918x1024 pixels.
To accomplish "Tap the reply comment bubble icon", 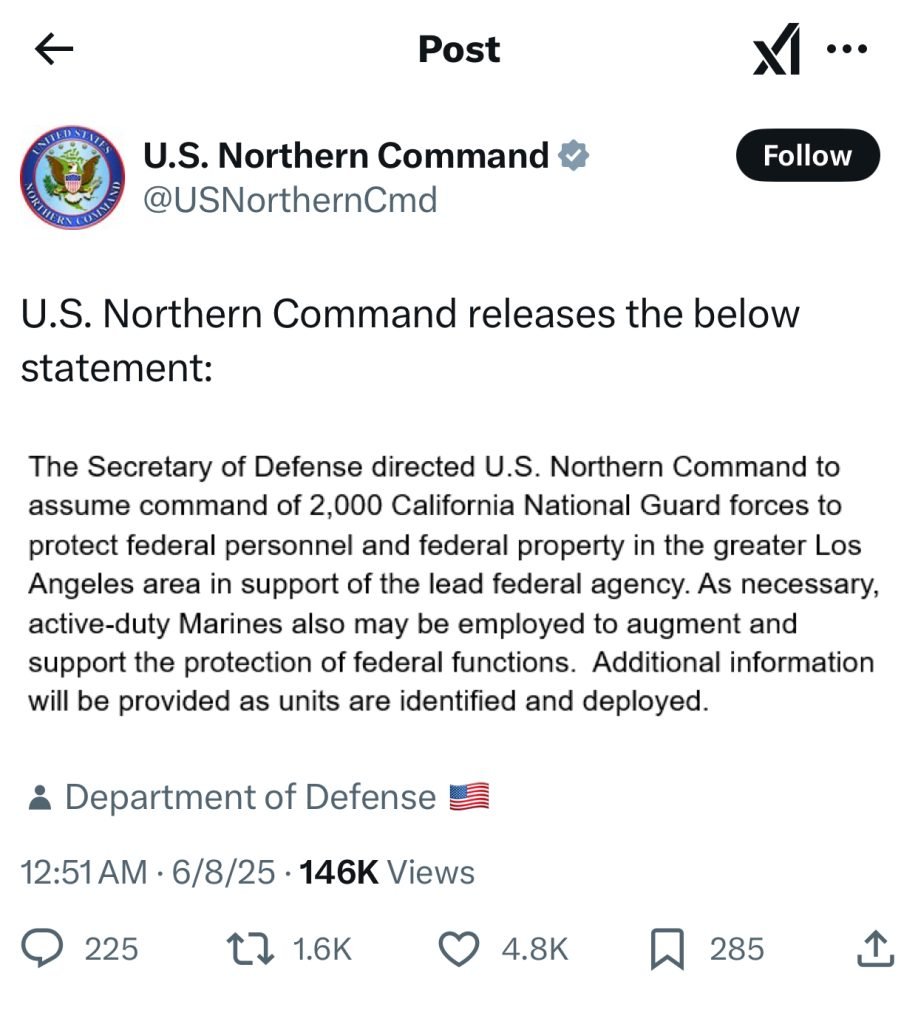I will coord(47,948).
